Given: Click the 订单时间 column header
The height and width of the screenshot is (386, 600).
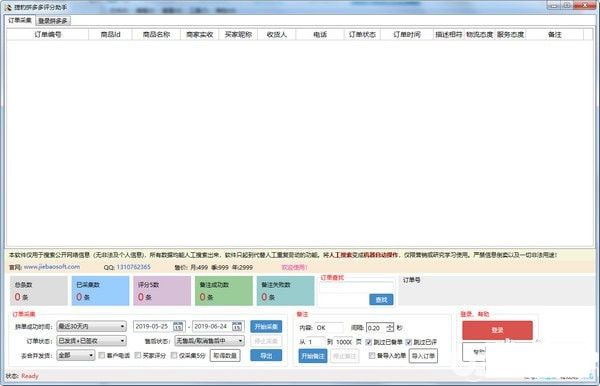Looking at the screenshot, I should [x=407, y=34].
